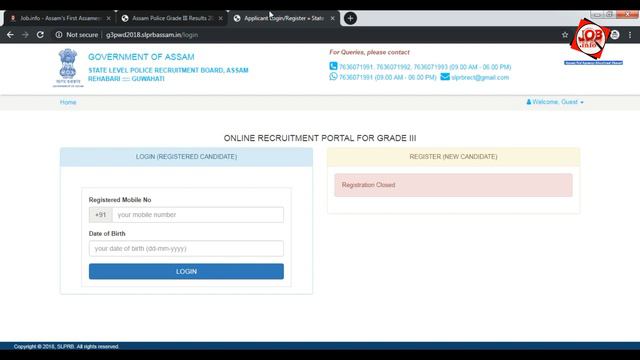This screenshot has width=640, height=360.
Task: Click the WhatsApp icon in contact info
Action: pos(333,77)
